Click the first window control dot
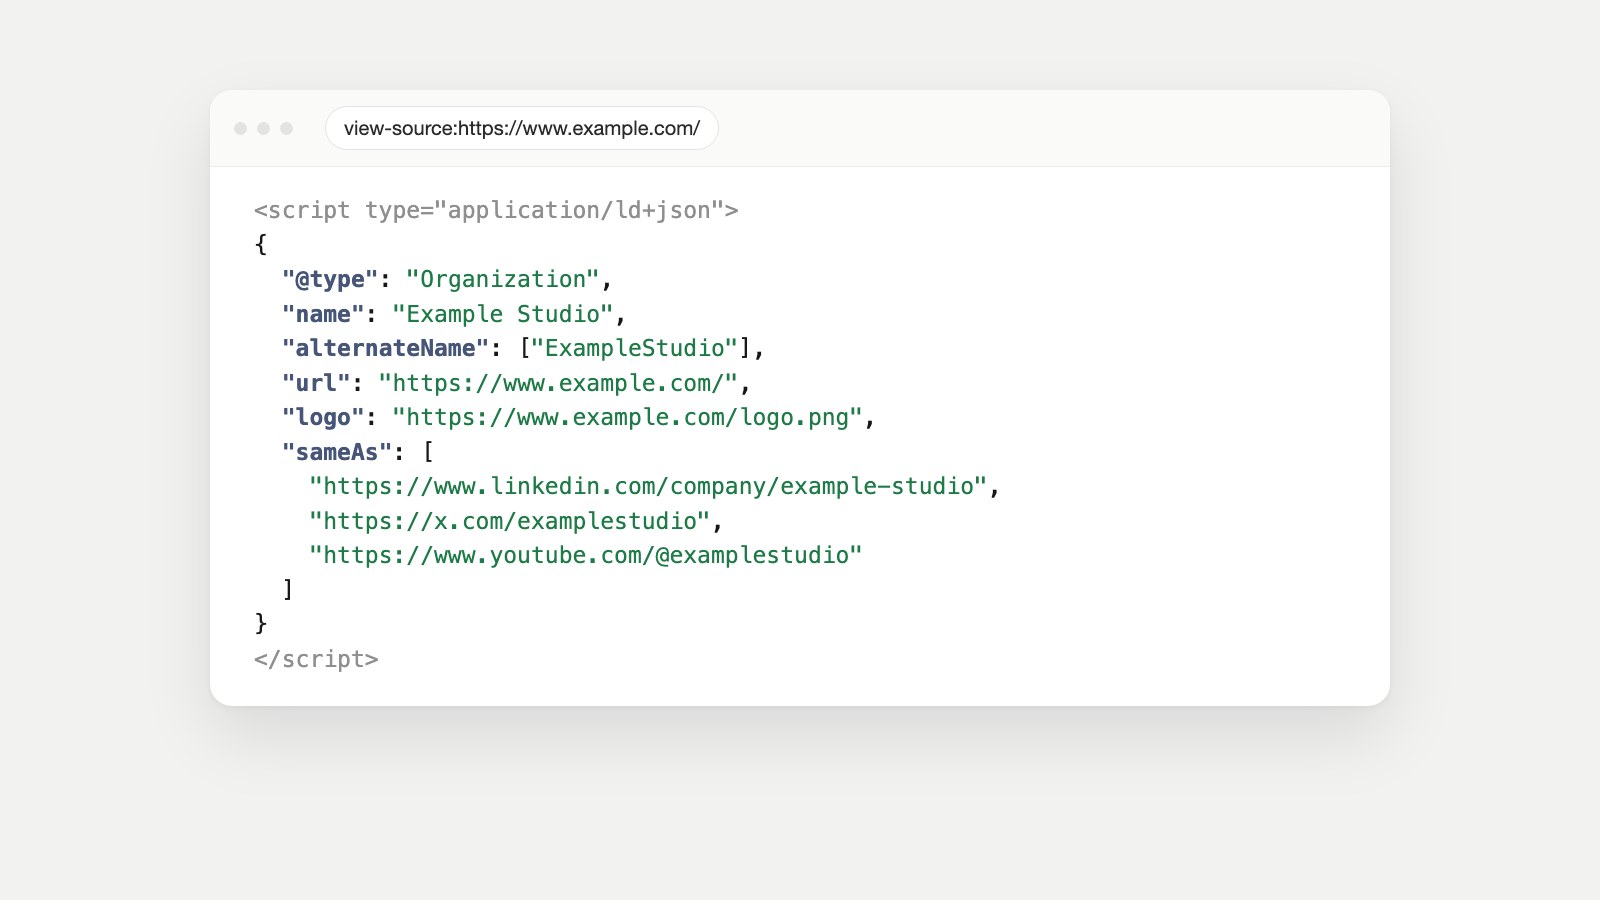 (240, 128)
